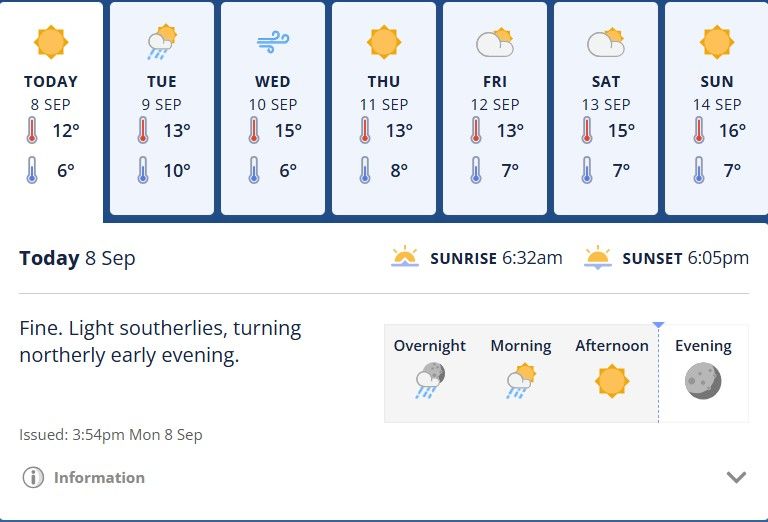The height and width of the screenshot is (522, 768).
Task: Click the red high temperature thermometer for Today
Action: pos(32,130)
